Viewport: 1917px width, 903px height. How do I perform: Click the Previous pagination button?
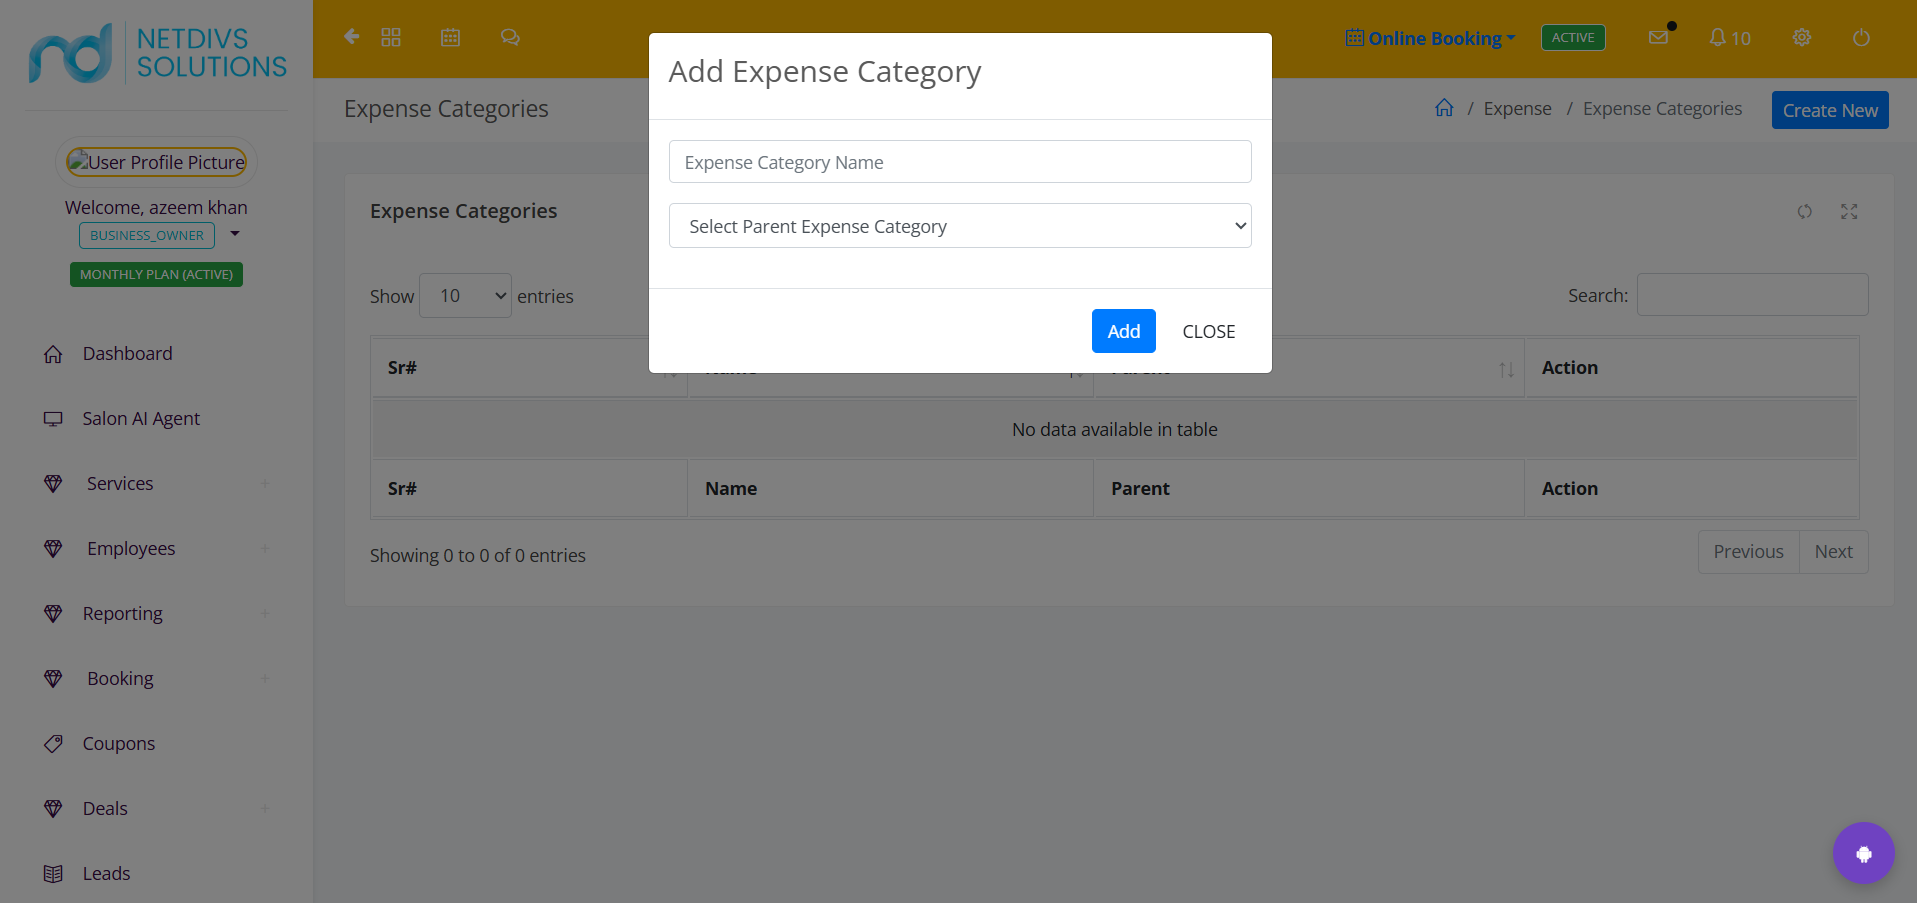pyautogui.click(x=1748, y=552)
